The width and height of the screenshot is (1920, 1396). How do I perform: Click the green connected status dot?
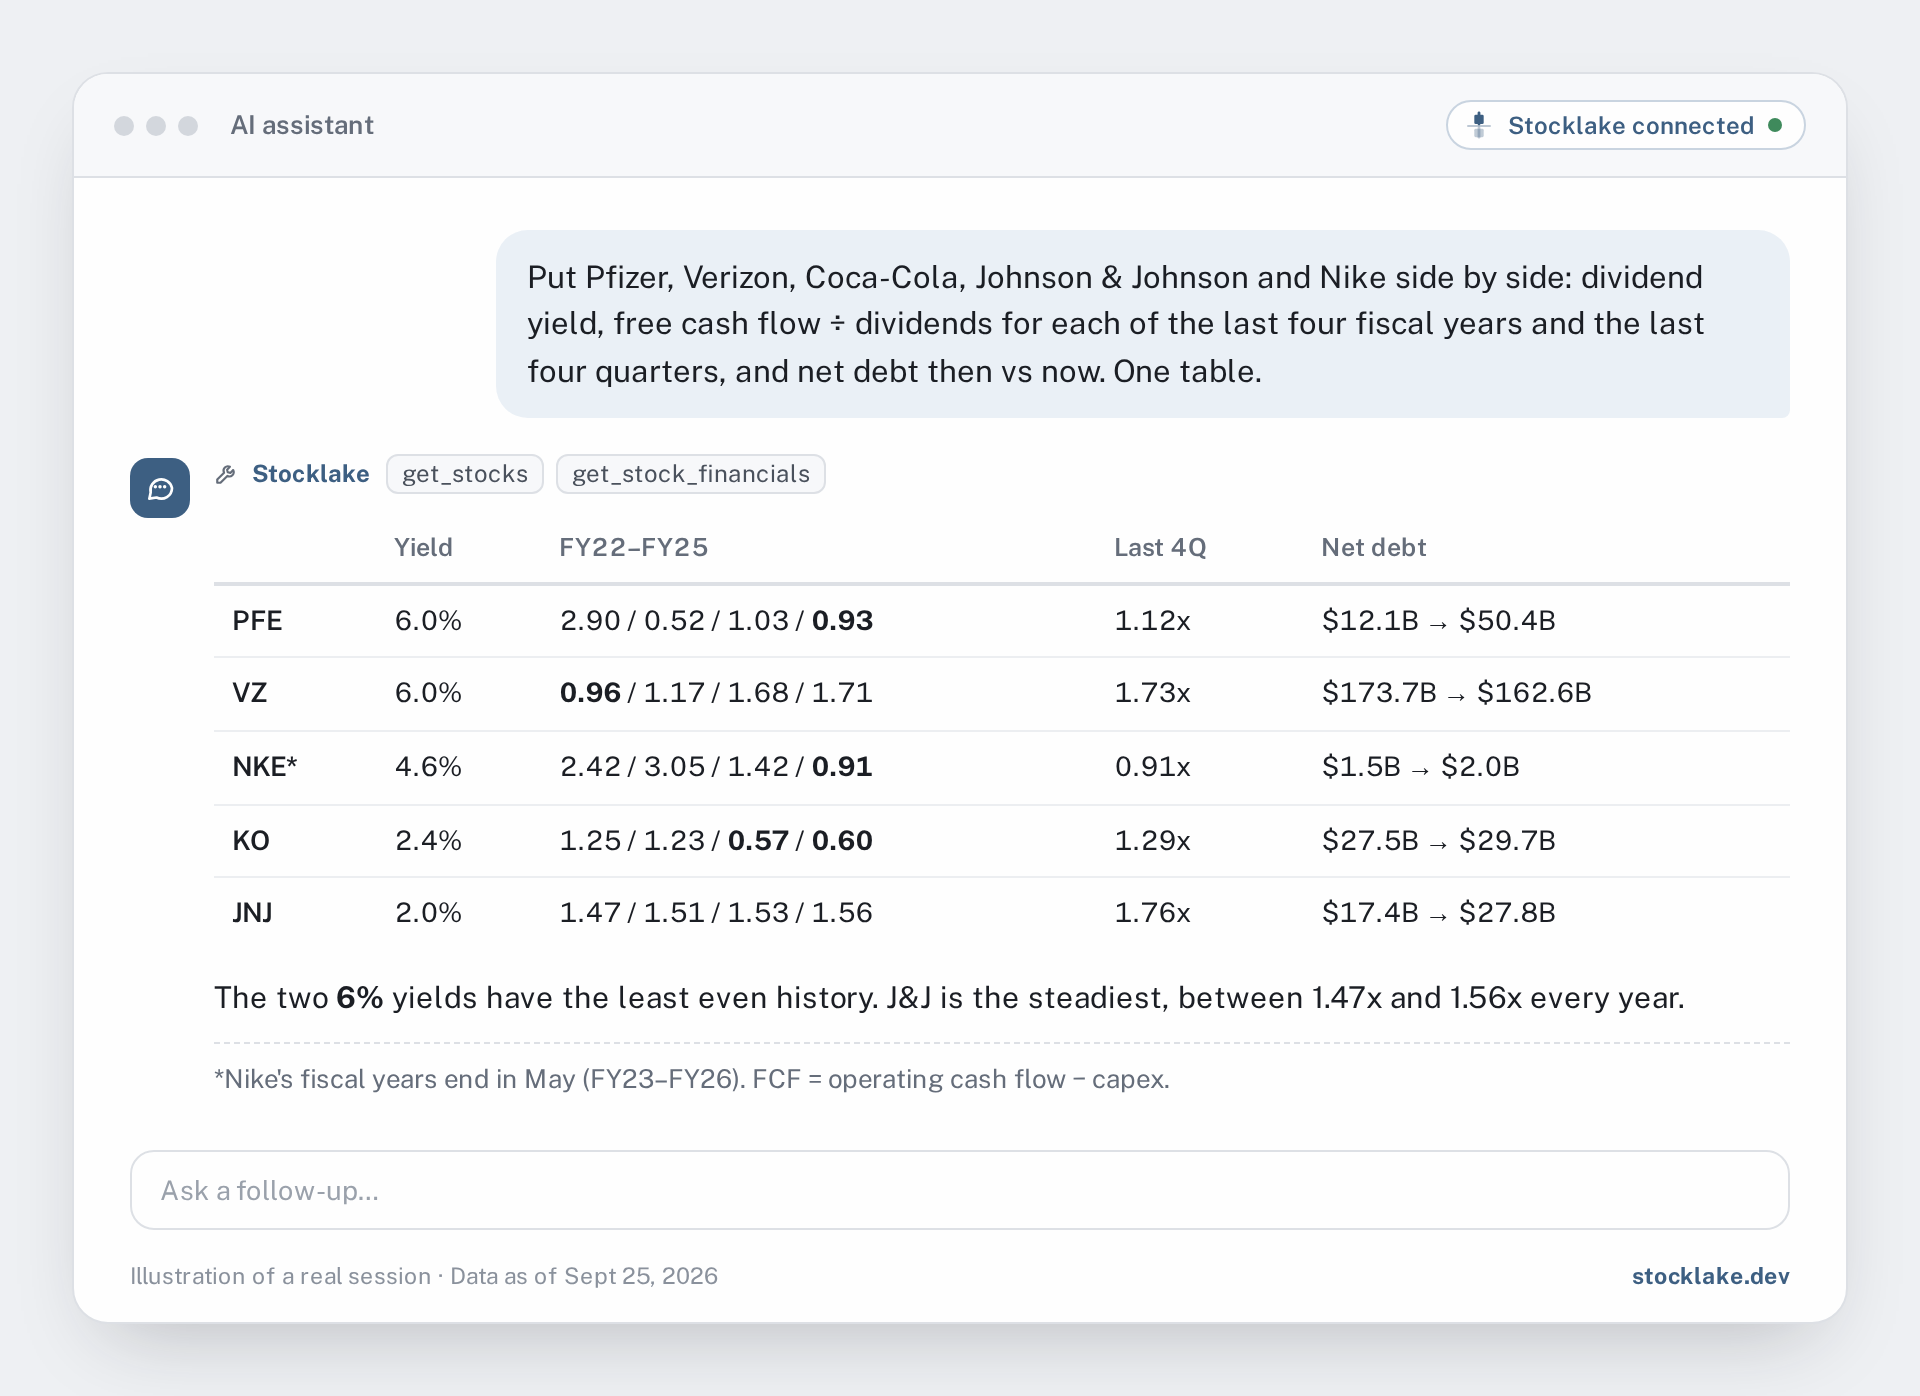click(1775, 125)
